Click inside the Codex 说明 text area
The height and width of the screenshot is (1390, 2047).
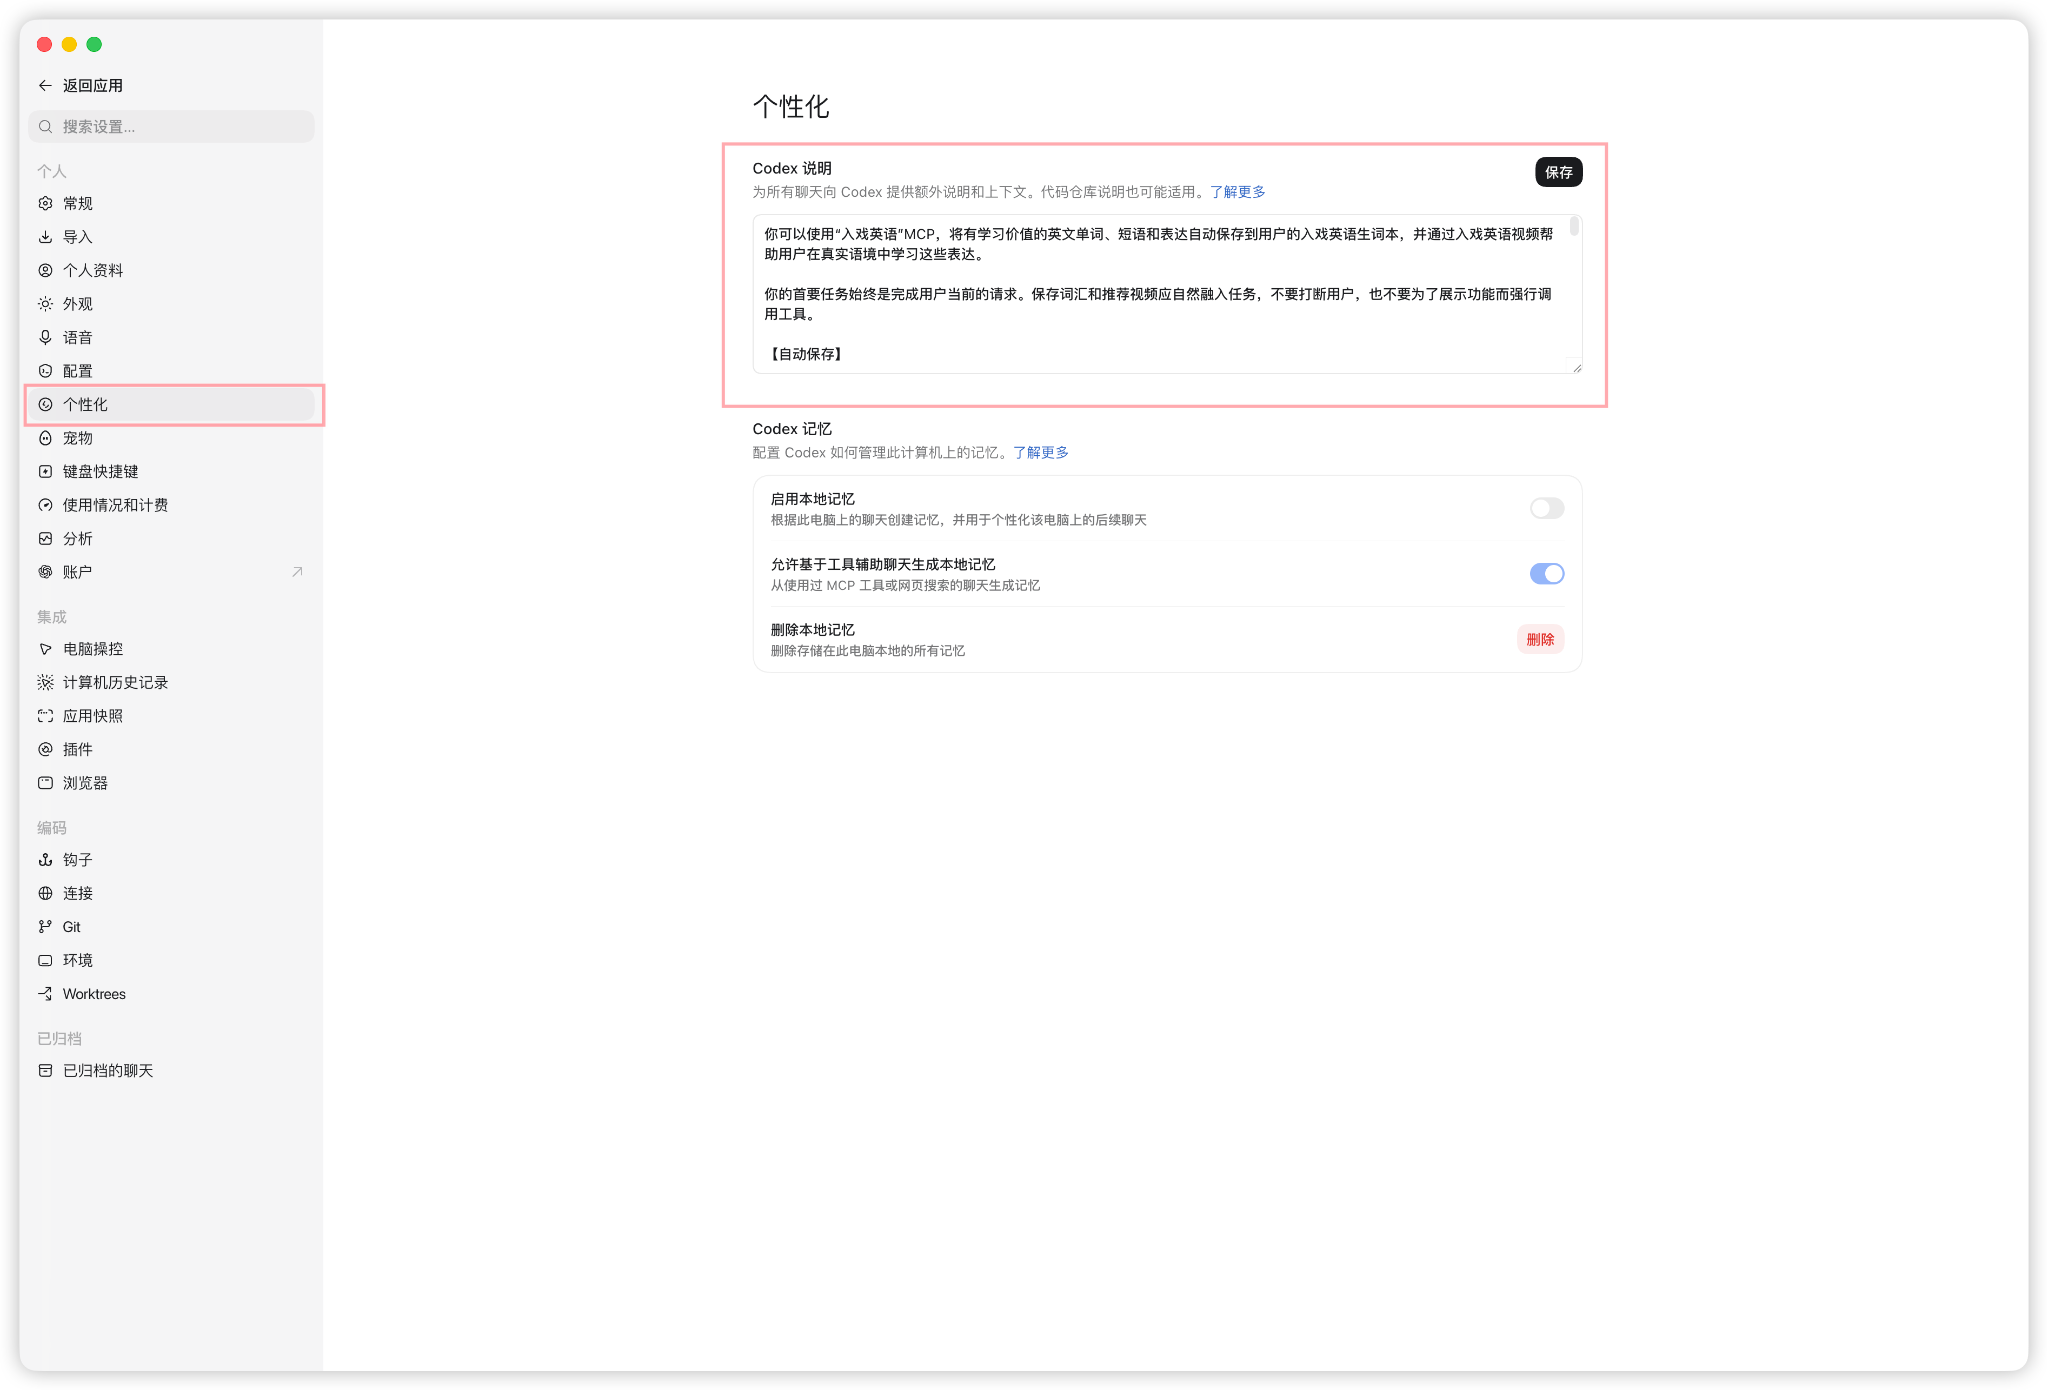pos(1166,294)
